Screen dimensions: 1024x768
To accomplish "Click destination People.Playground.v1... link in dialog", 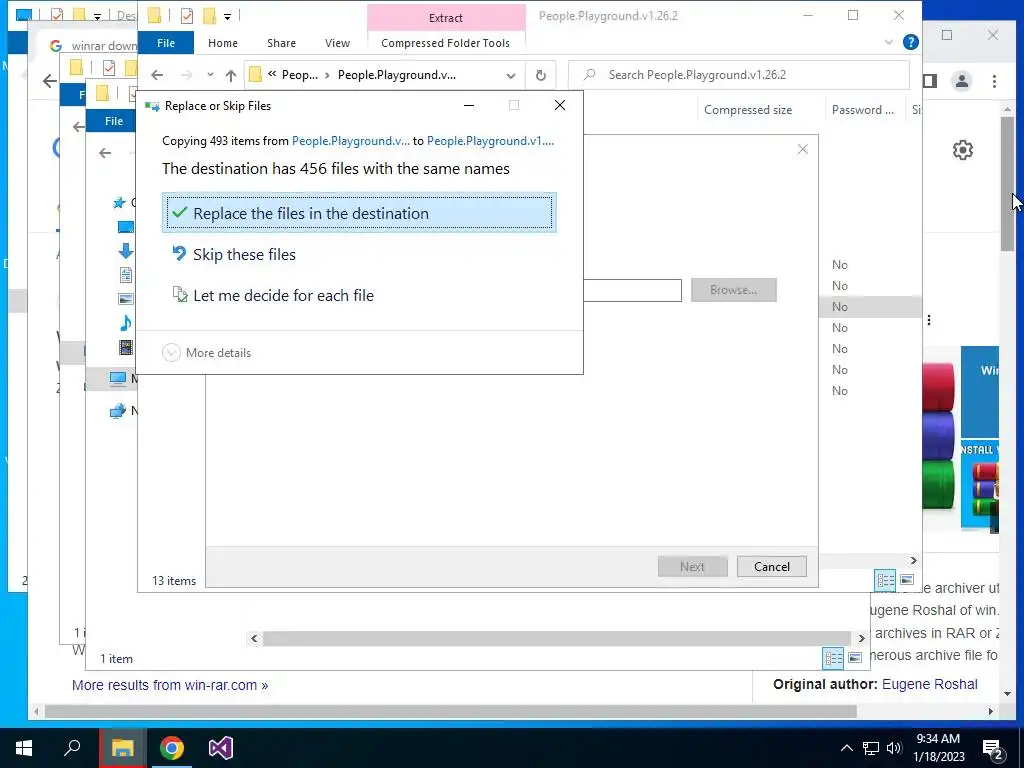I will (x=490, y=140).
